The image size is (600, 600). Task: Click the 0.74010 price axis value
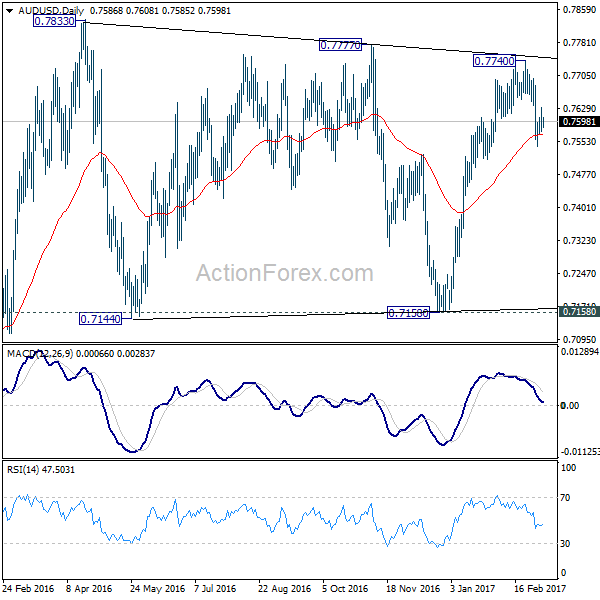coord(579,208)
